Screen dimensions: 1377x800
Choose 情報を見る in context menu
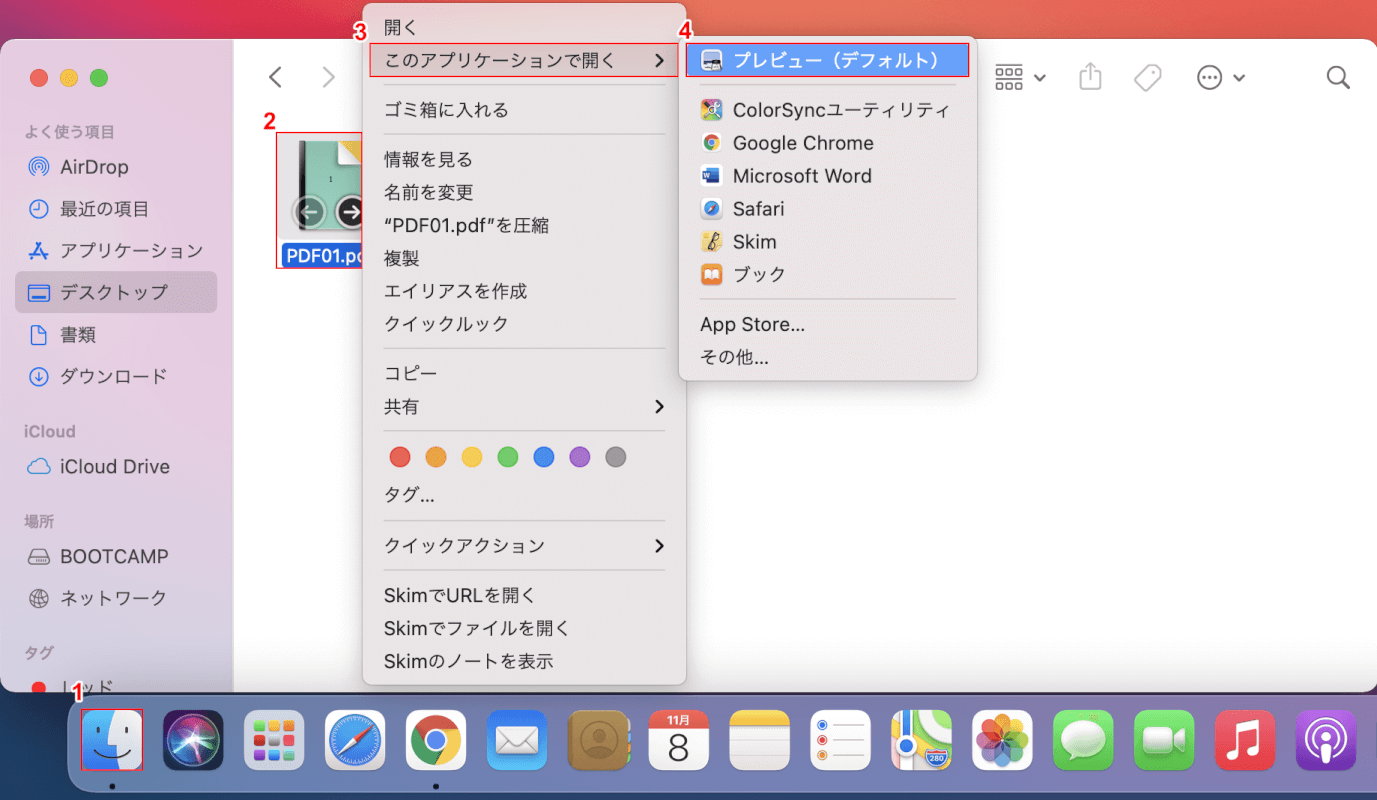click(x=525, y=159)
